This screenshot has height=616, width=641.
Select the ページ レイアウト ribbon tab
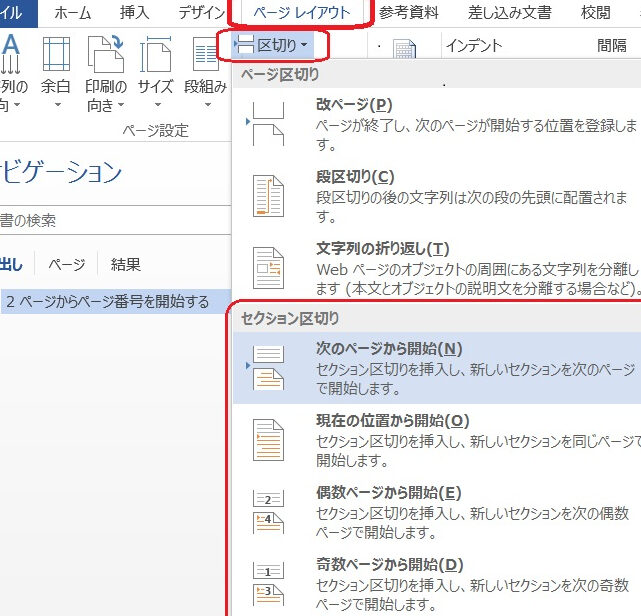pos(302,13)
